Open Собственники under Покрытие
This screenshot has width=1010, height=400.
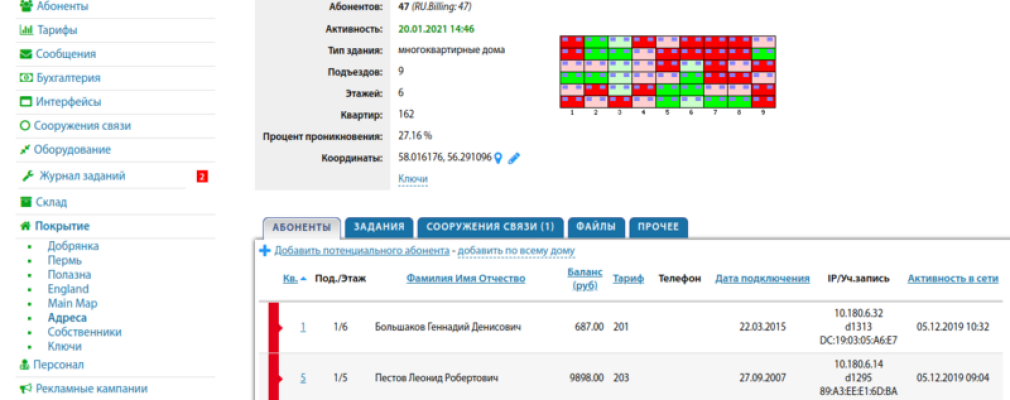click(84, 332)
